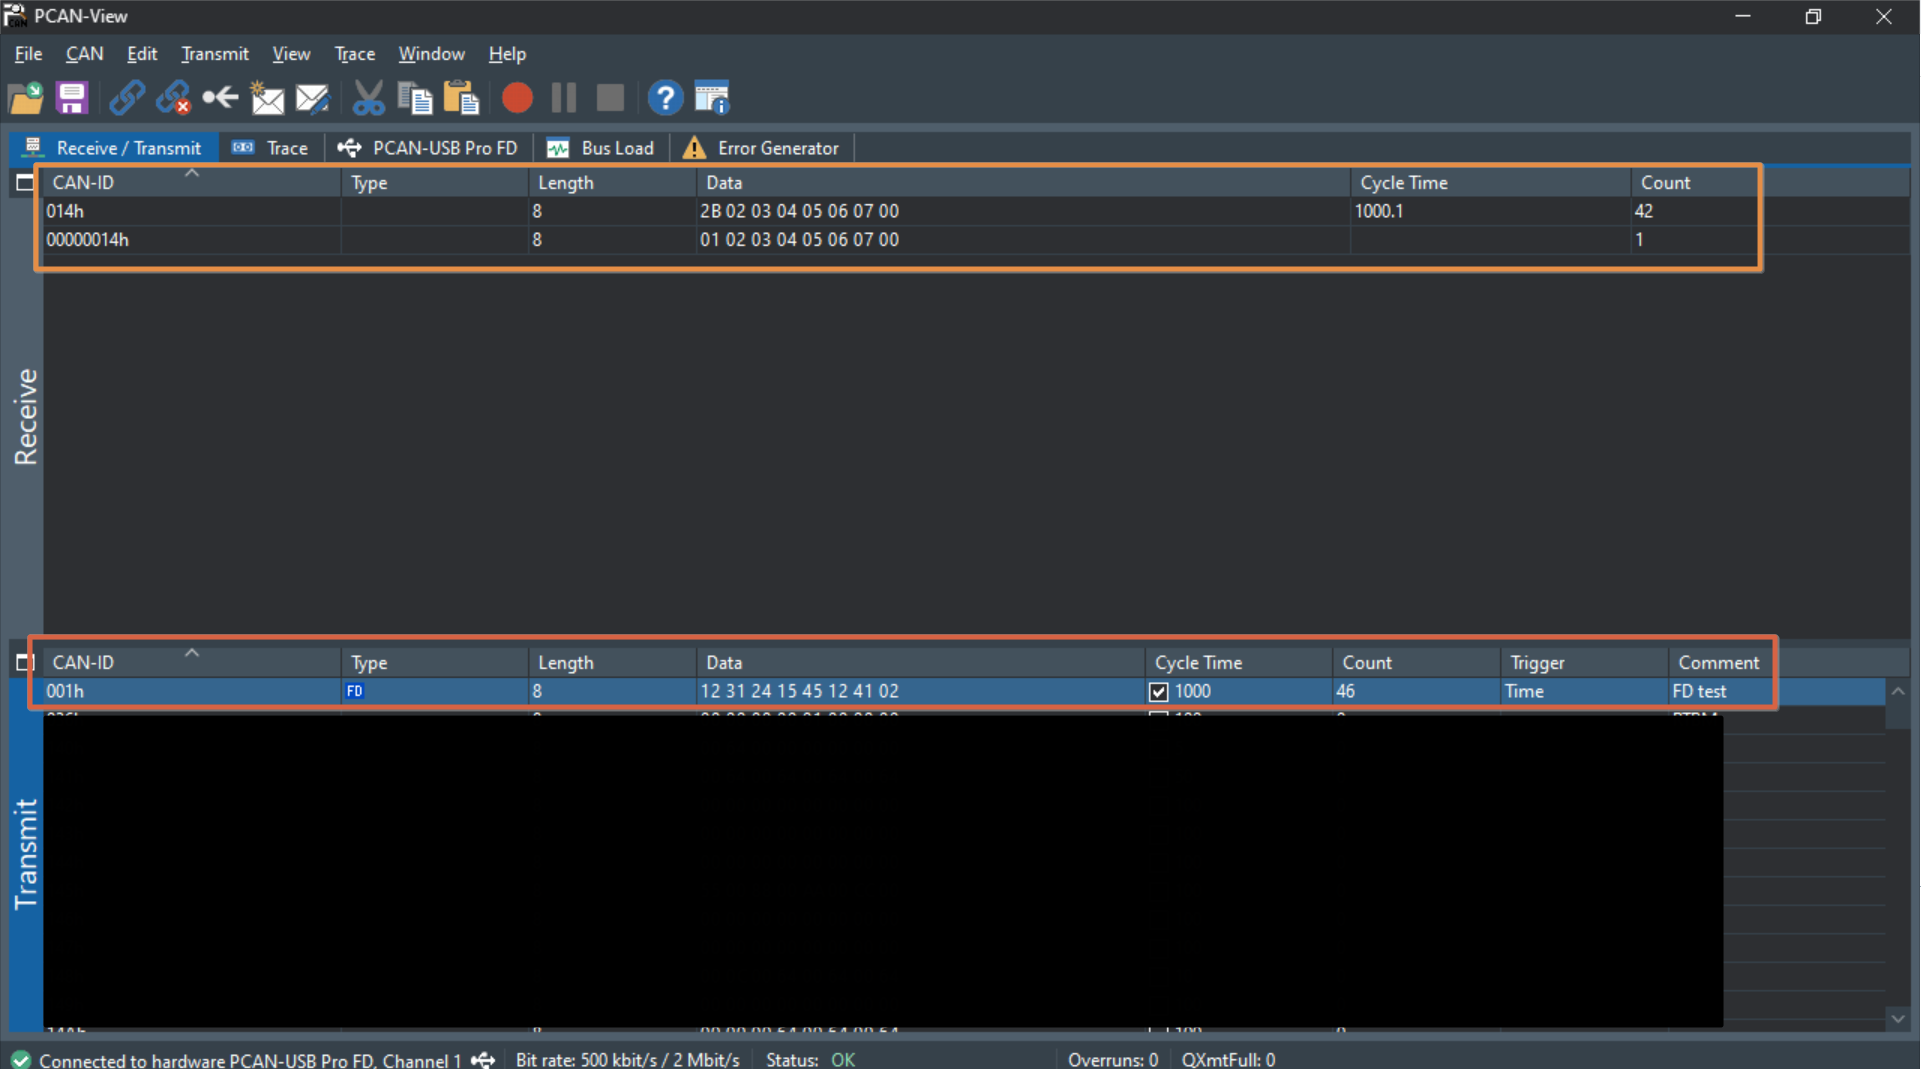Edit the selected transmit message
The image size is (1921, 1074).
[313, 97]
